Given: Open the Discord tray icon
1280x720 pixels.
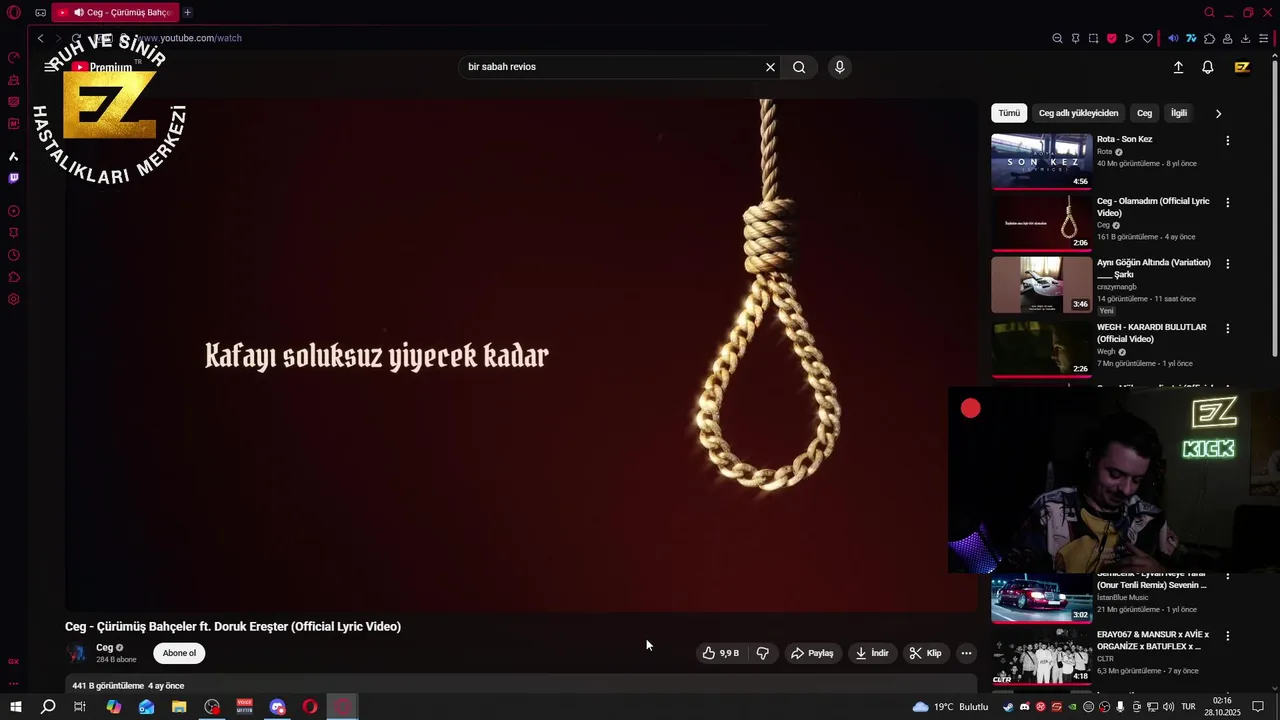Looking at the screenshot, I should 1024,707.
